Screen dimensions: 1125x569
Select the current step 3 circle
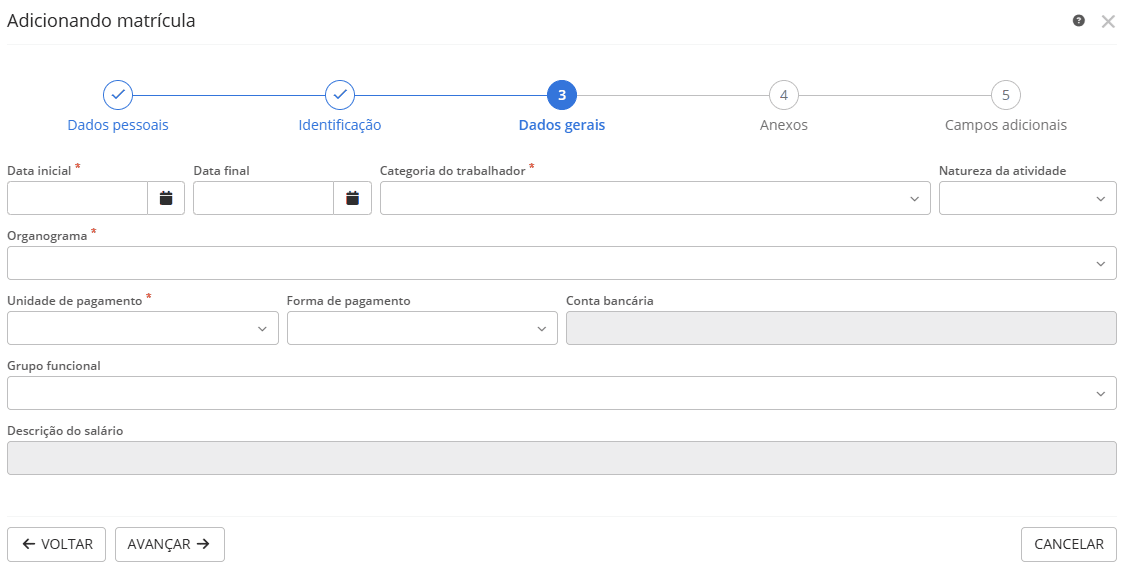562,95
